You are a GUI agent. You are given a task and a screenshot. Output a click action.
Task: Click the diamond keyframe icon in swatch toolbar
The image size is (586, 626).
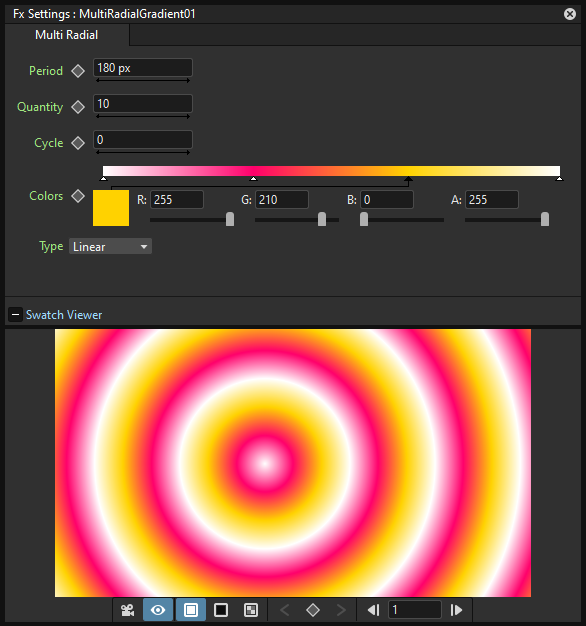tap(313, 610)
